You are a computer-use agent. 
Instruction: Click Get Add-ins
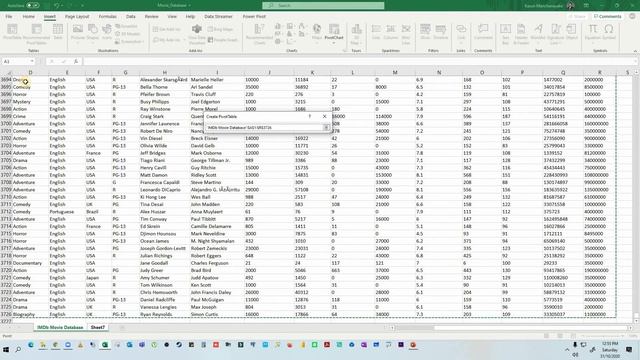point(167,29)
